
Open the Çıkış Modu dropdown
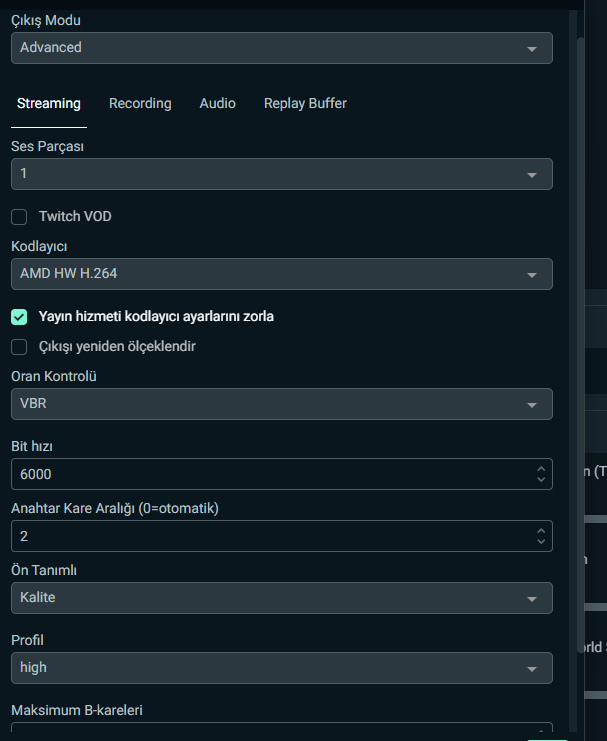[281, 48]
